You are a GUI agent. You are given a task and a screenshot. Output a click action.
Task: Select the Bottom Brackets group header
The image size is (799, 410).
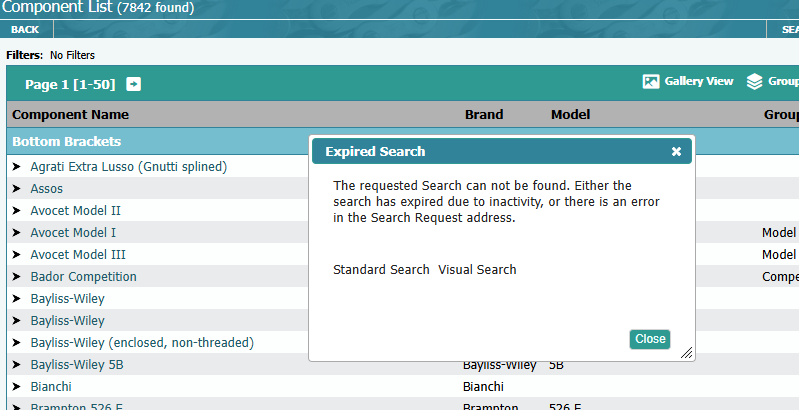point(66,142)
